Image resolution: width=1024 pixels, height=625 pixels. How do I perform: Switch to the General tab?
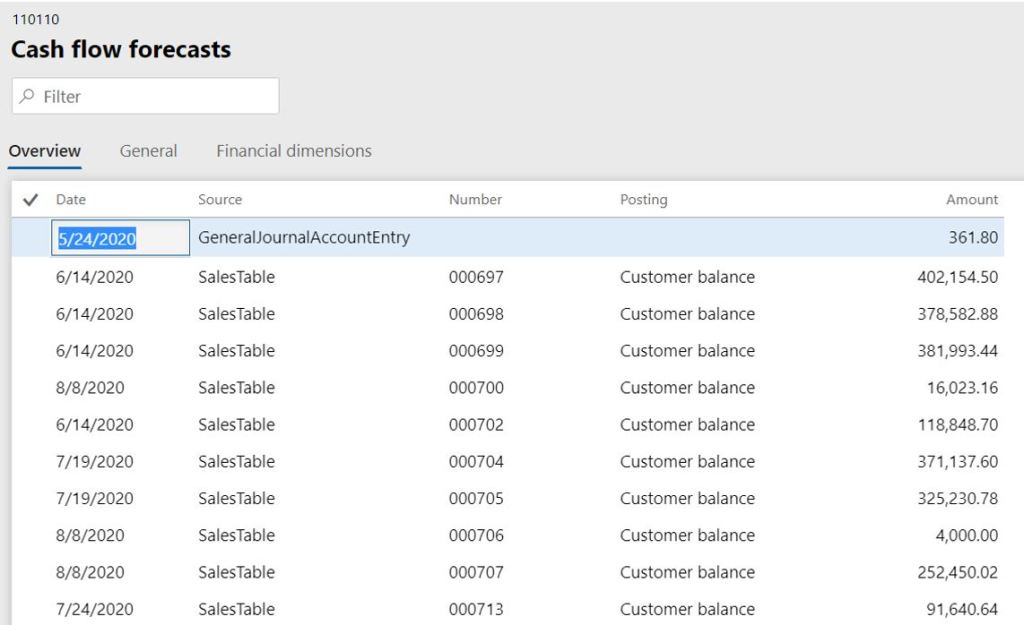click(148, 150)
